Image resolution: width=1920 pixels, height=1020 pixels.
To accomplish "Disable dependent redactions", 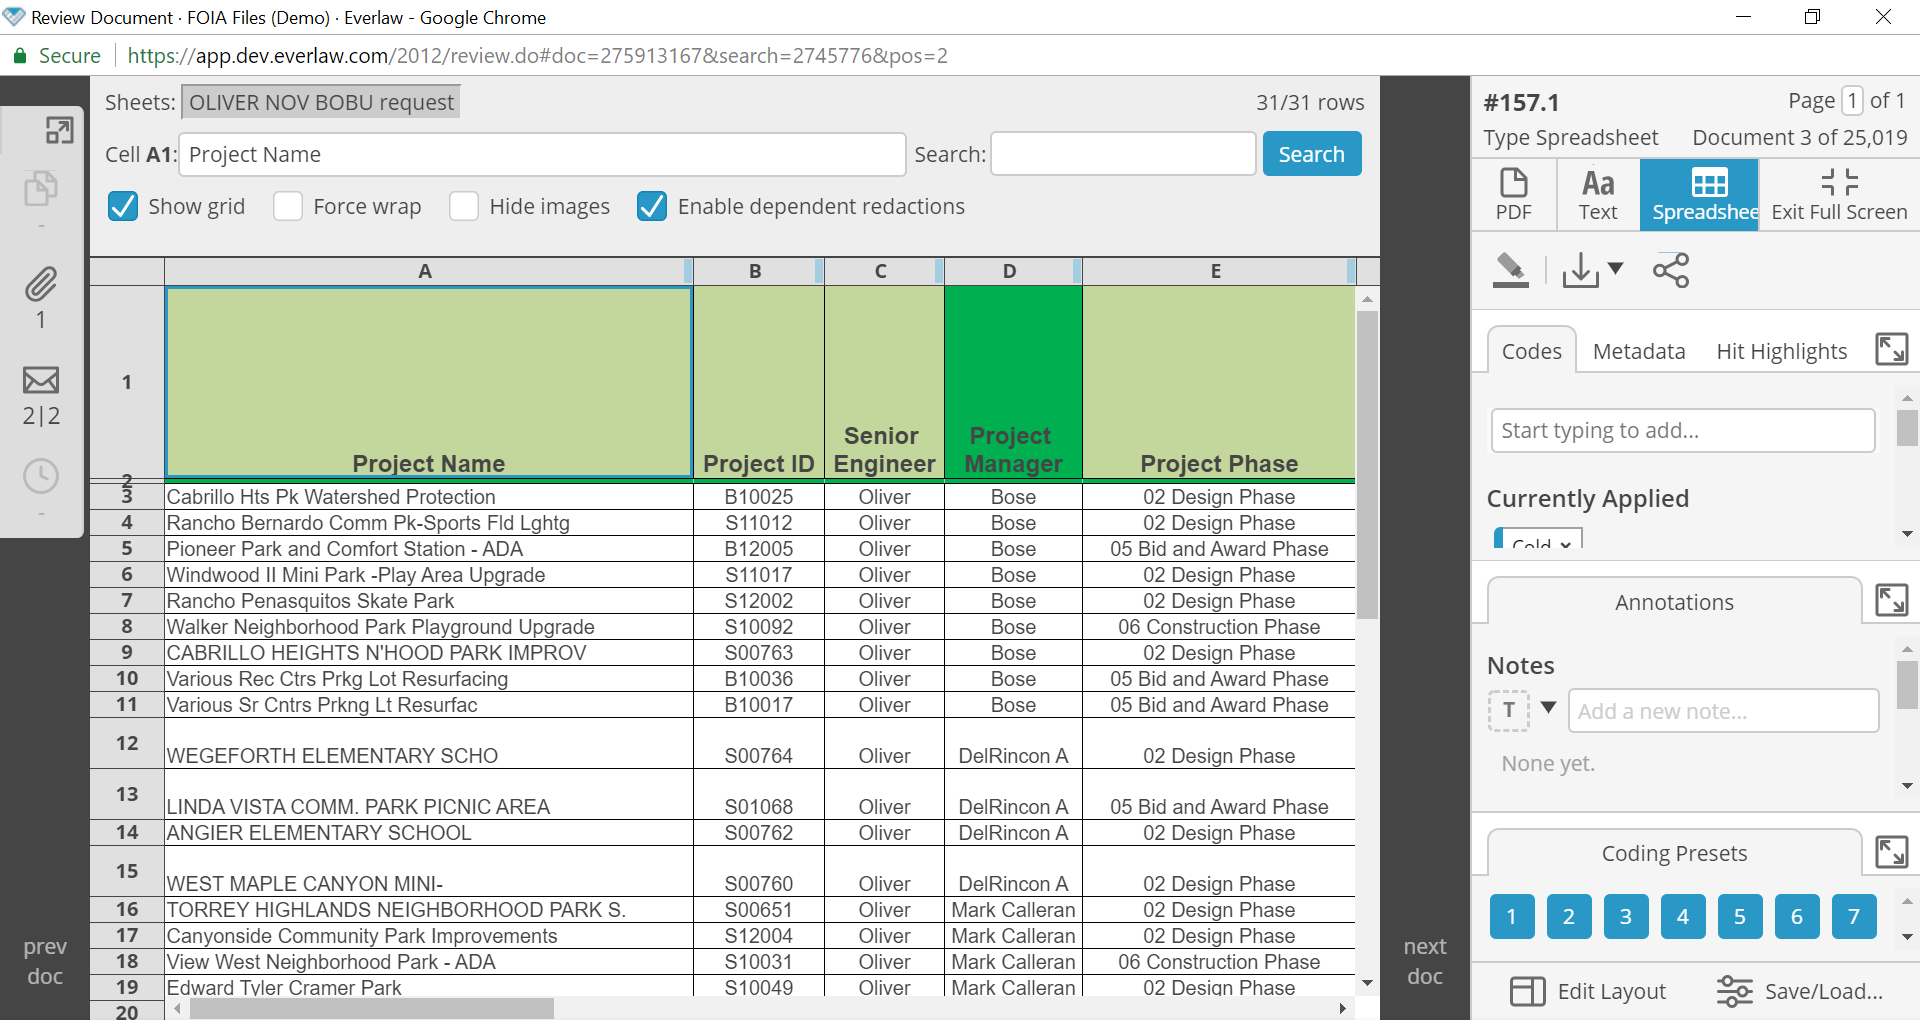I will click(652, 206).
